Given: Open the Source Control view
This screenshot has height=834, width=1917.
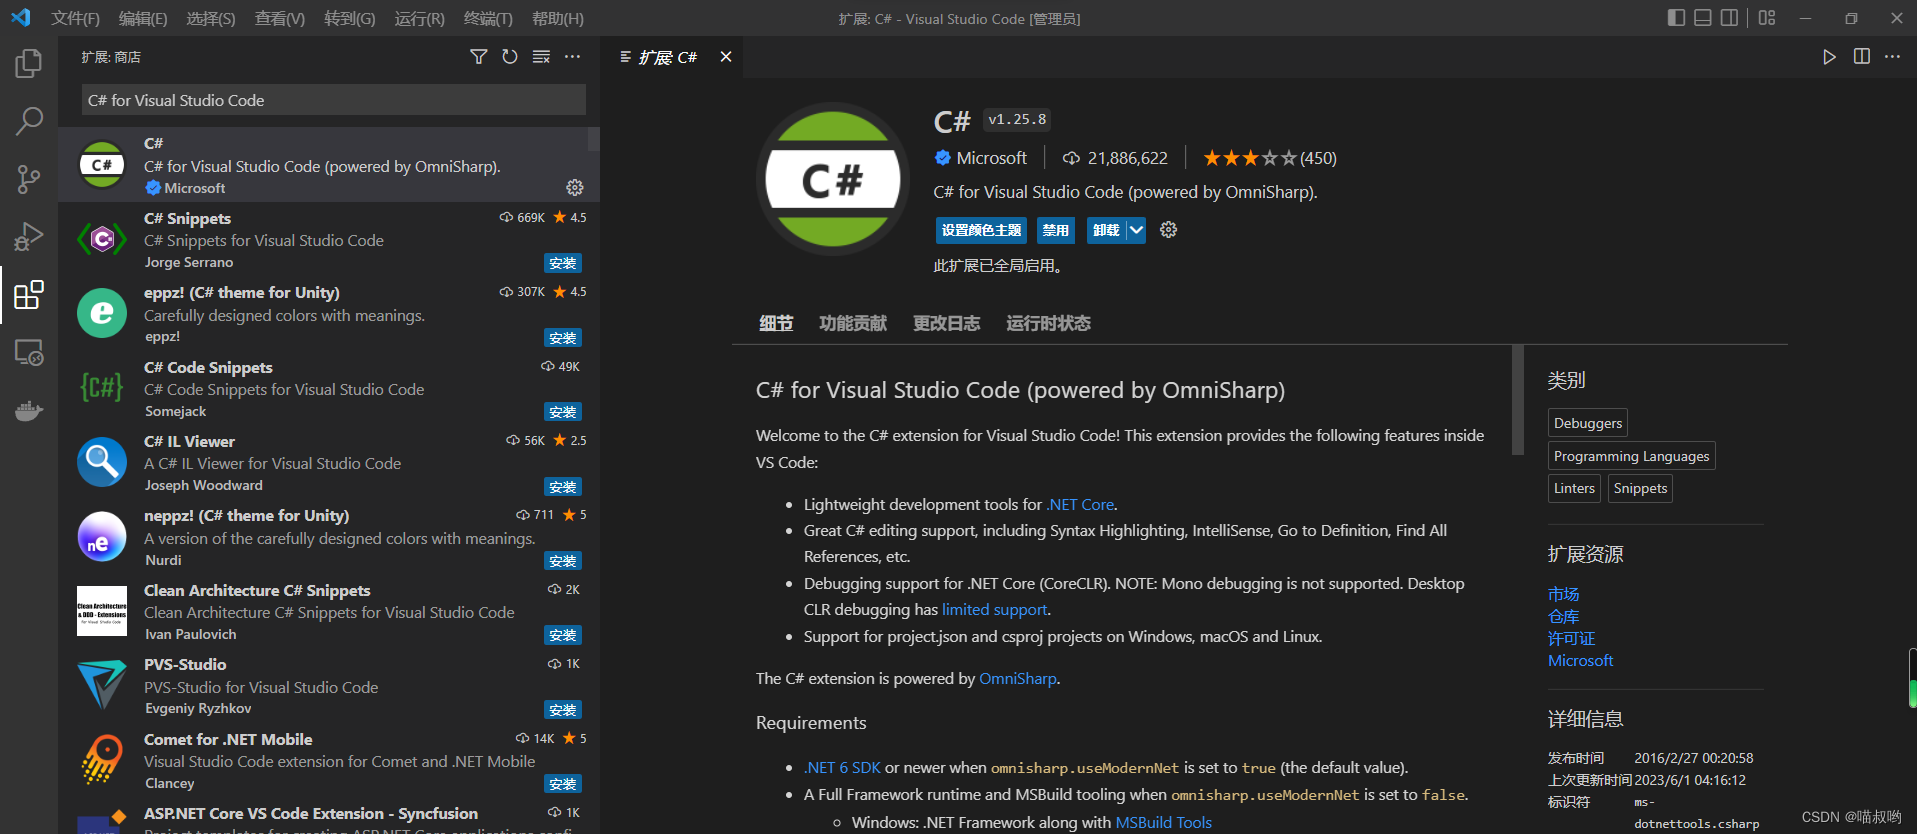Looking at the screenshot, I should [29, 179].
